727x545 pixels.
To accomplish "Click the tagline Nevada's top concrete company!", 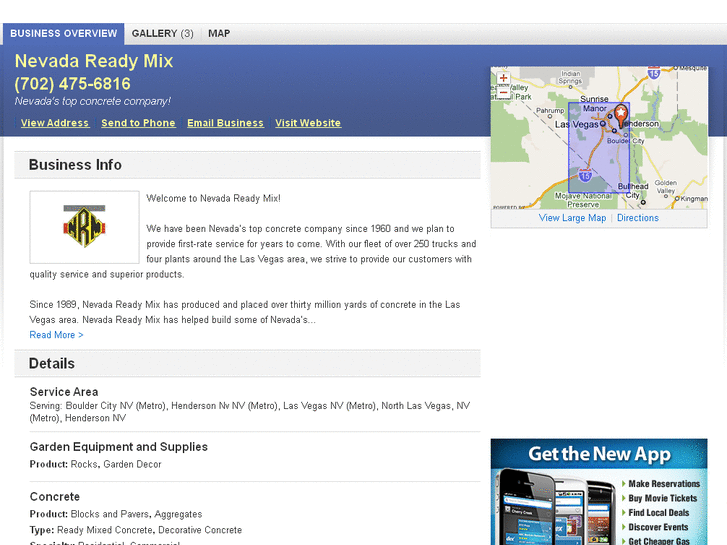I will [x=93, y=101].
